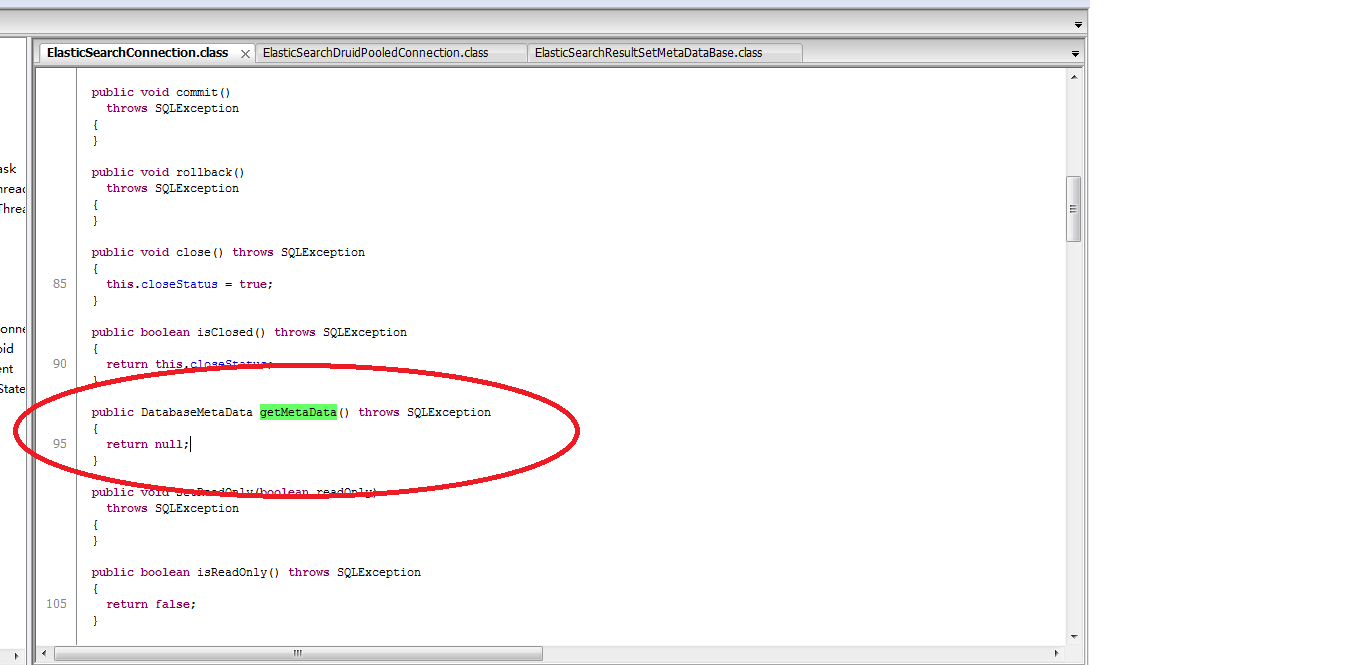Click 'public void close()' method declaration
The height and width of the screenshot is (665, 1357).
pyautogui.click(x=228, y=252)
